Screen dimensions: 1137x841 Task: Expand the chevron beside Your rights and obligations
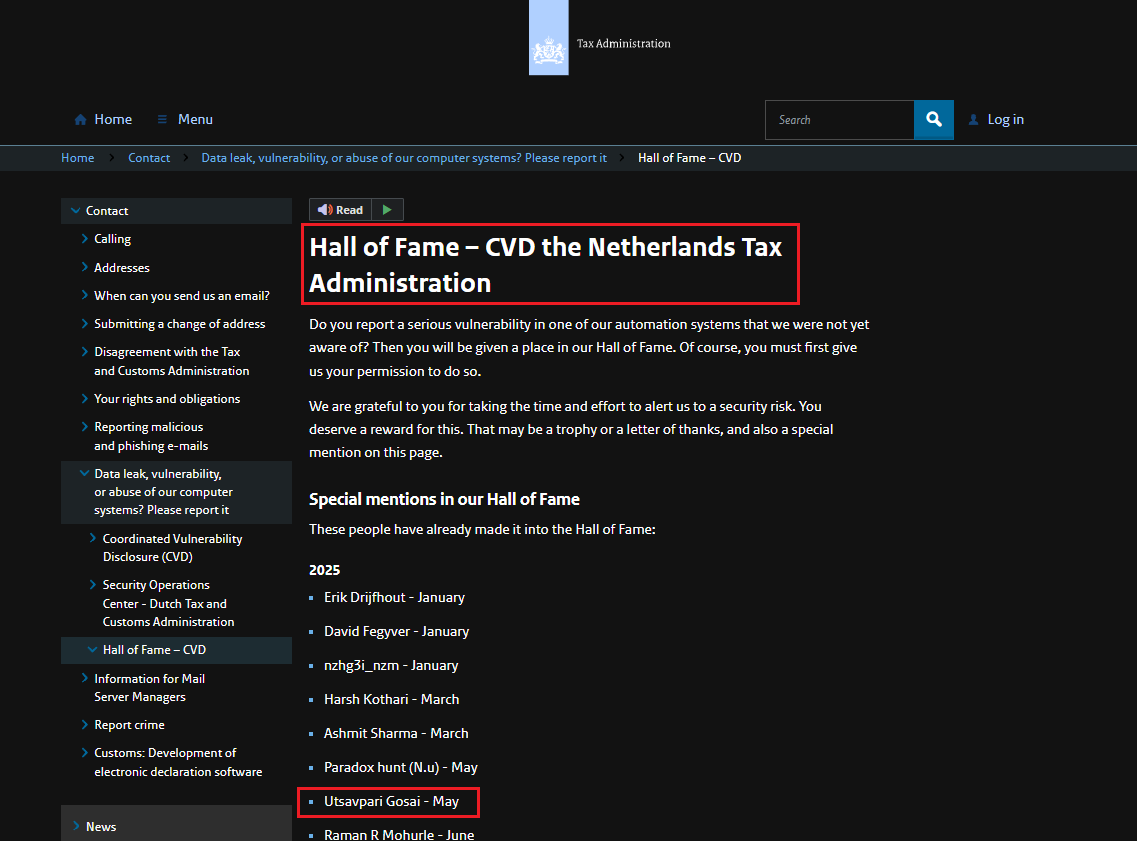[x=85, y=398]
